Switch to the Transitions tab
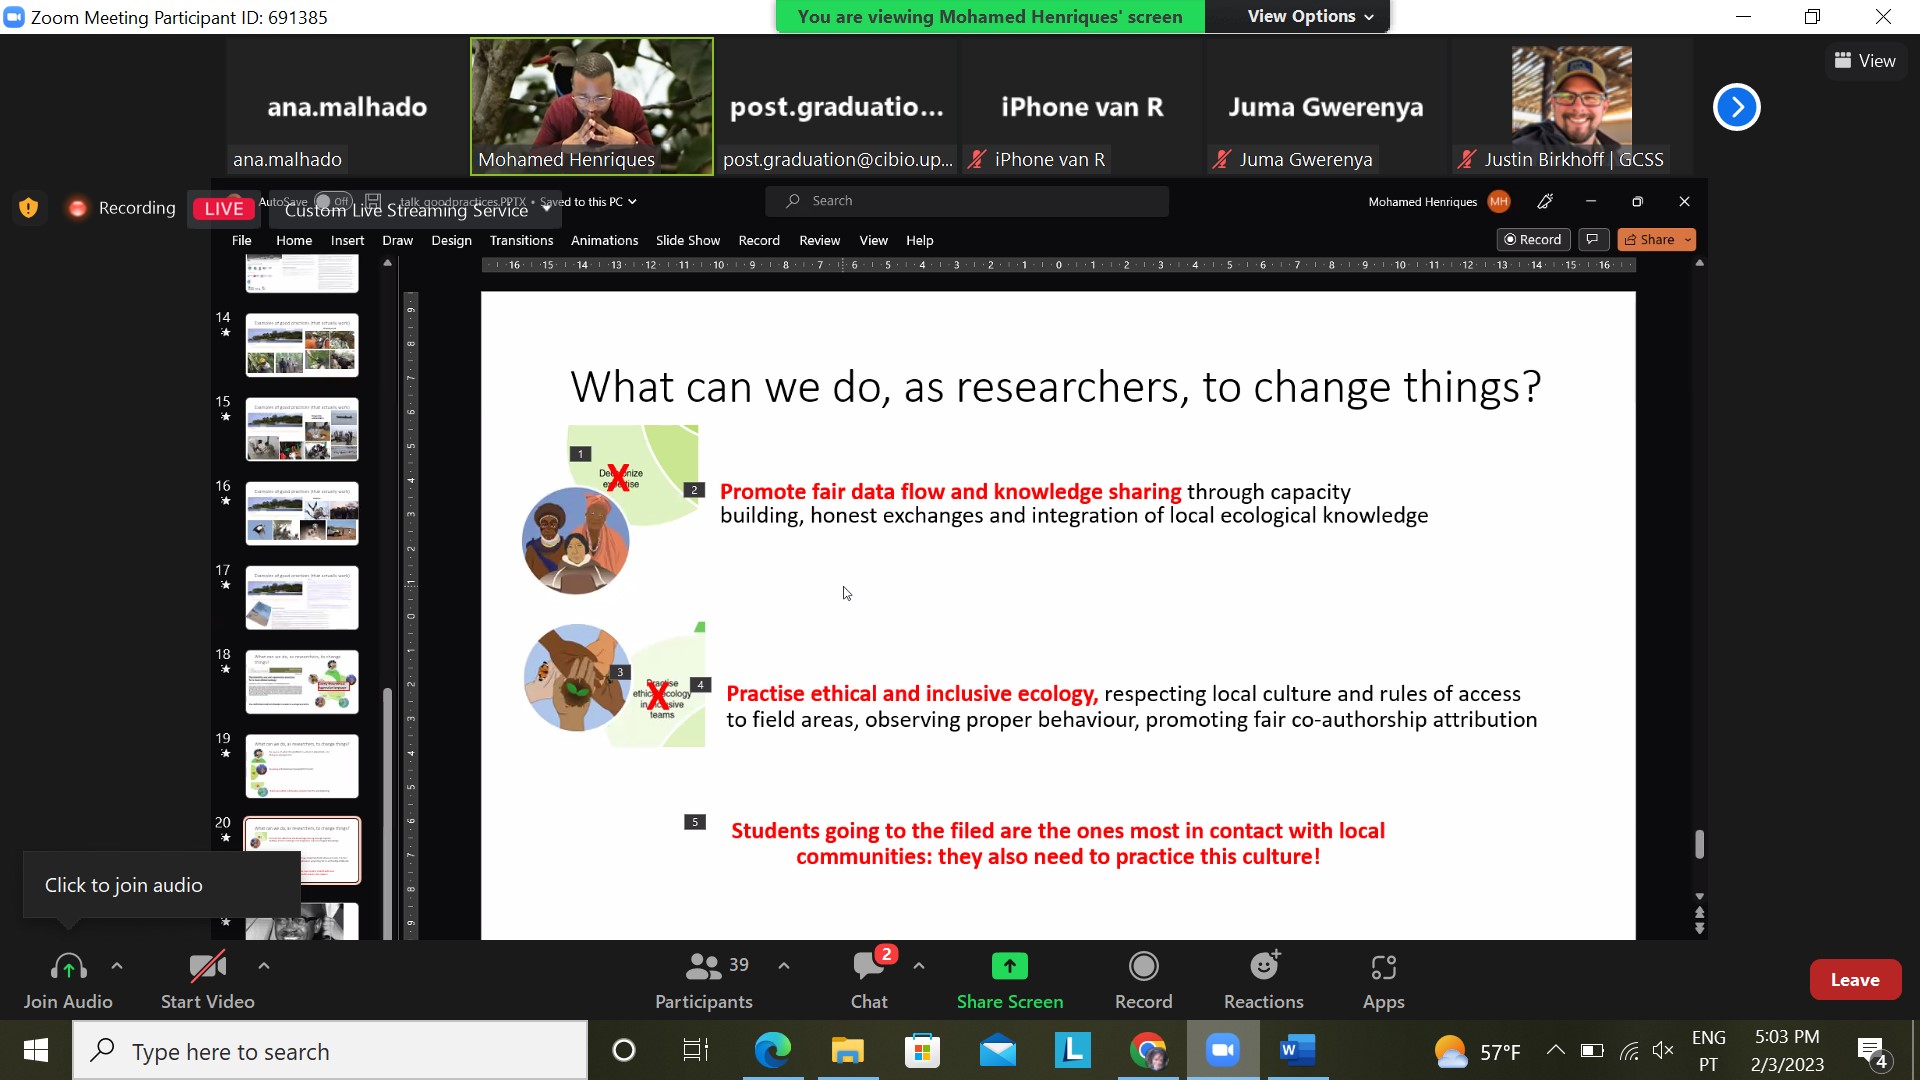The height and width of the screenshot is (1080, 1920). pos(521,240)
